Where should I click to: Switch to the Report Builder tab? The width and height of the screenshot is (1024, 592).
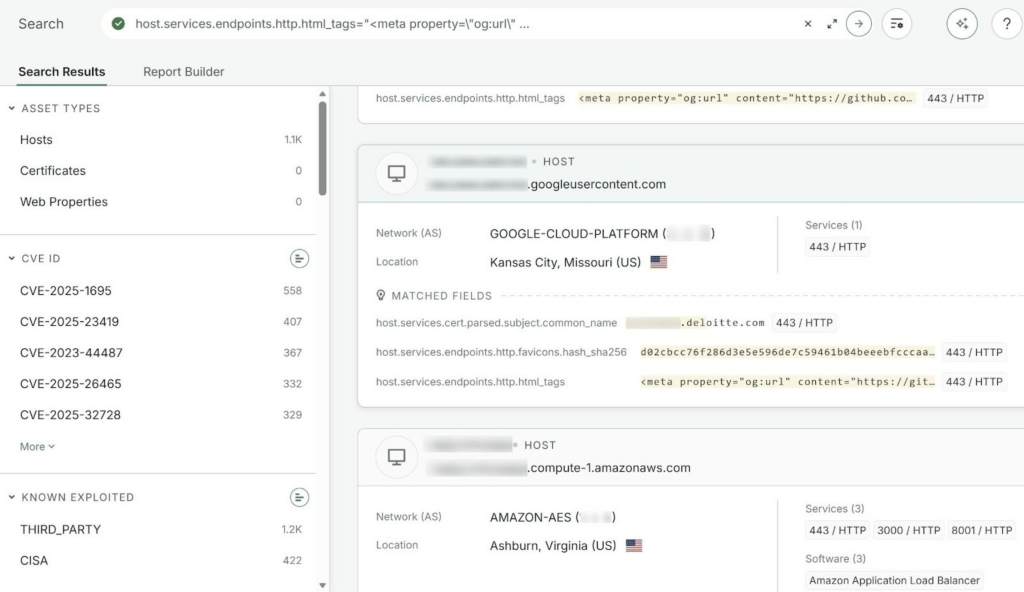183,71
